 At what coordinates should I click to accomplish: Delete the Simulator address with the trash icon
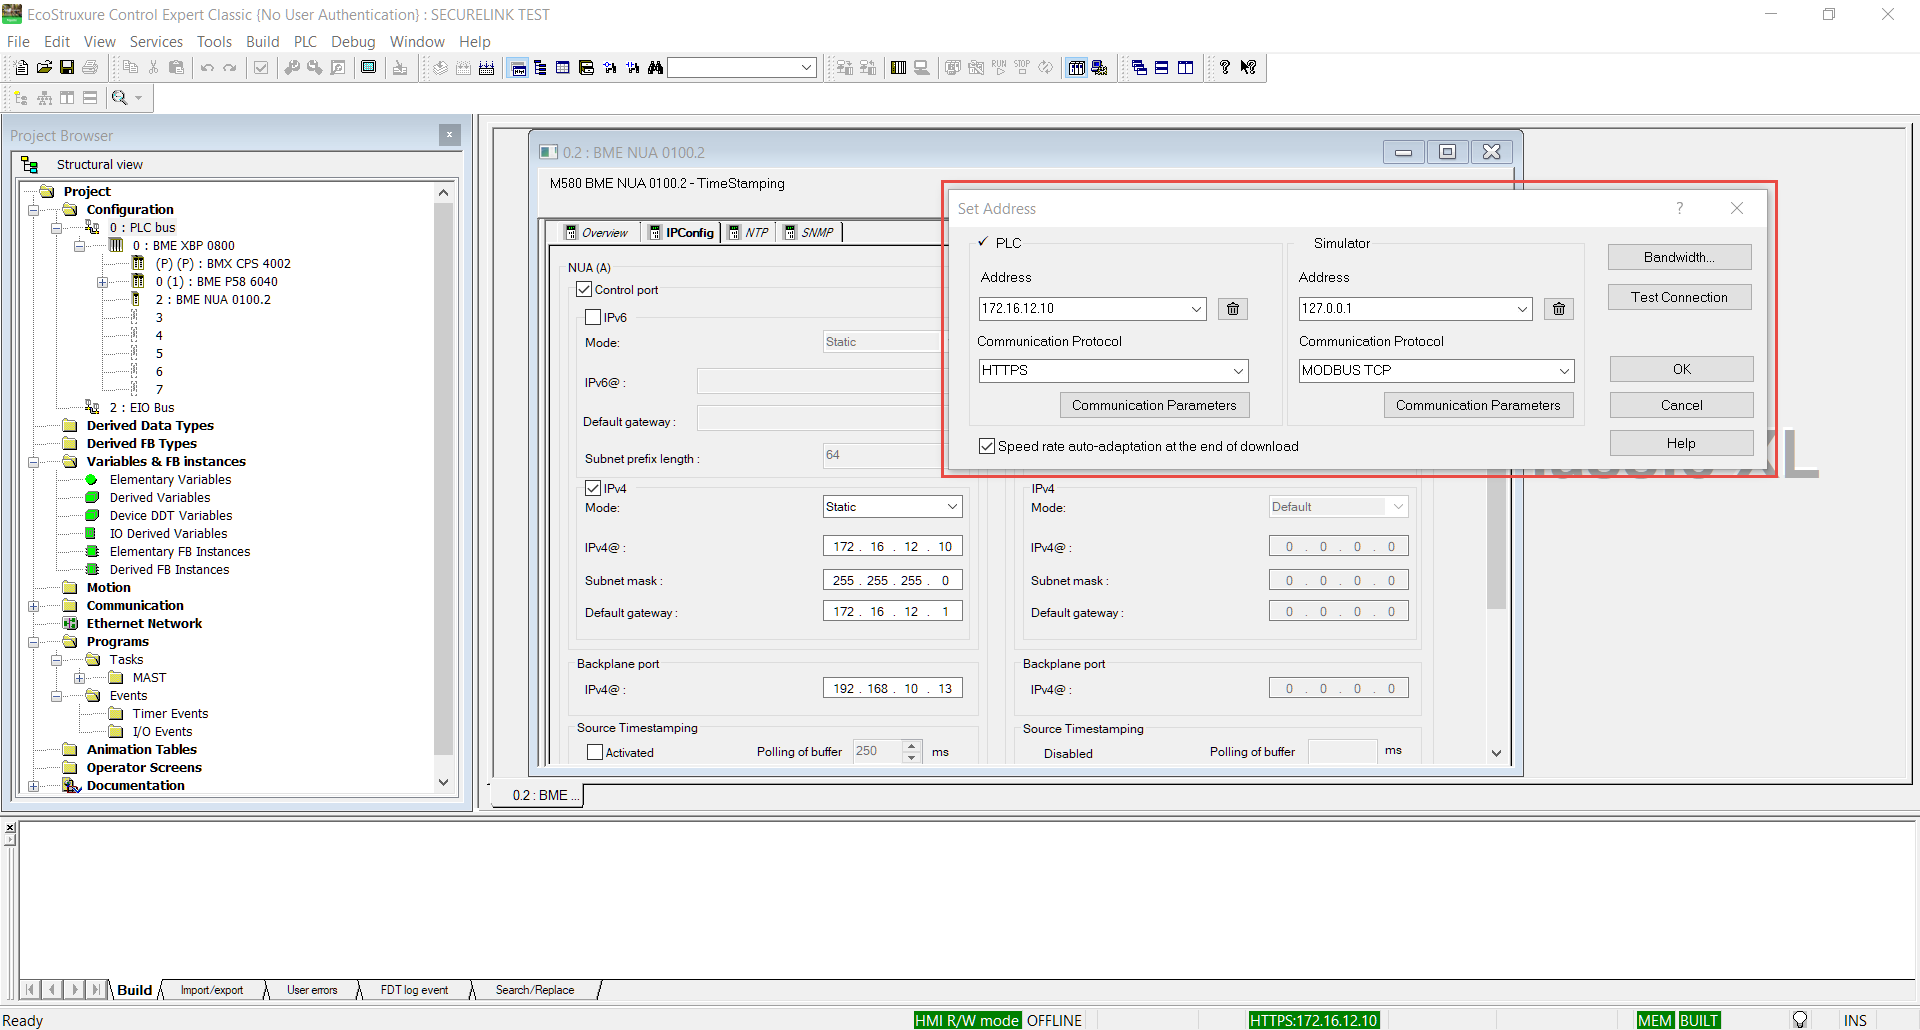pos(1559,309)
